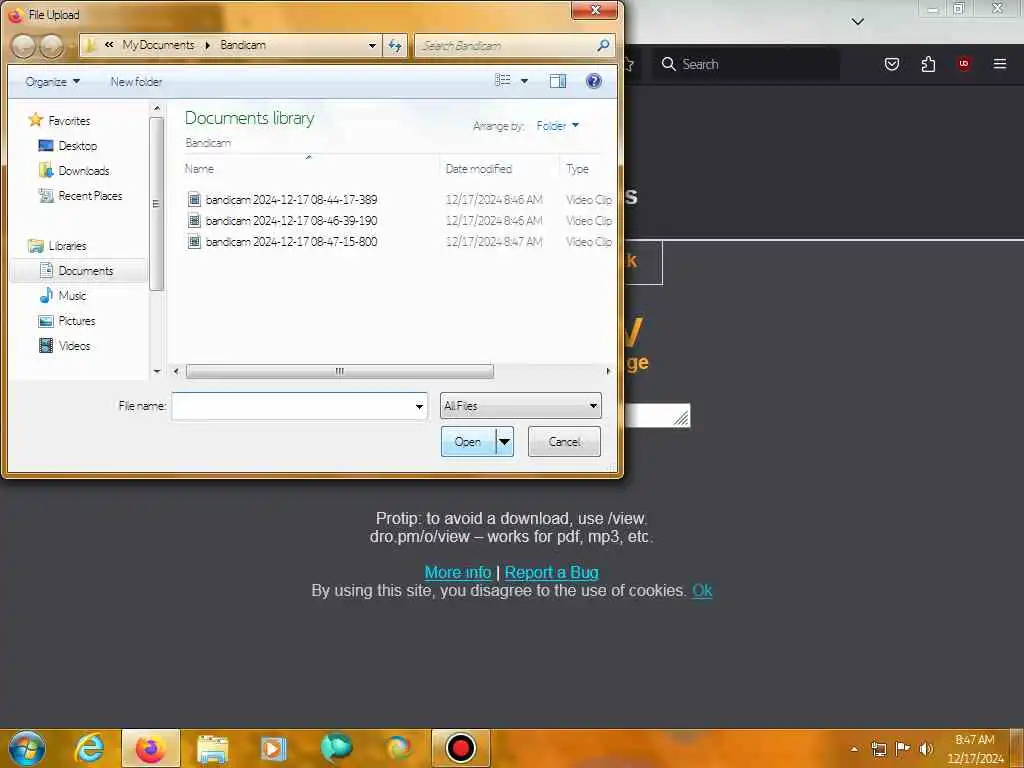Show the preview pane
Screen dimensions: 1024x768
pos(558,81)
